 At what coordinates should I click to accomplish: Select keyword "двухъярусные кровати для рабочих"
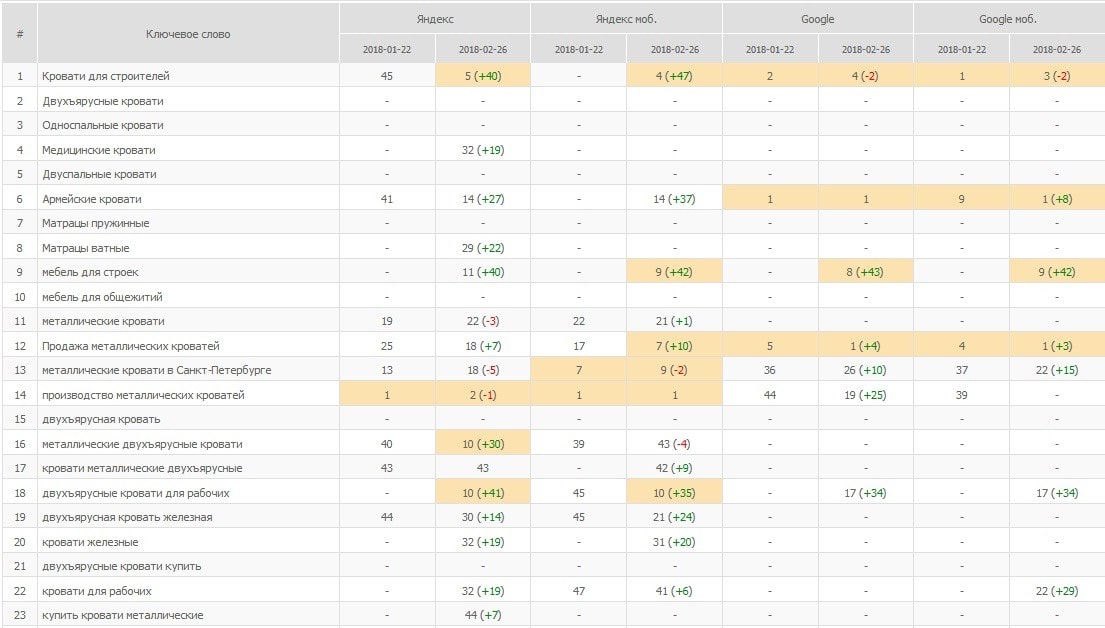(x=136, y=493)
